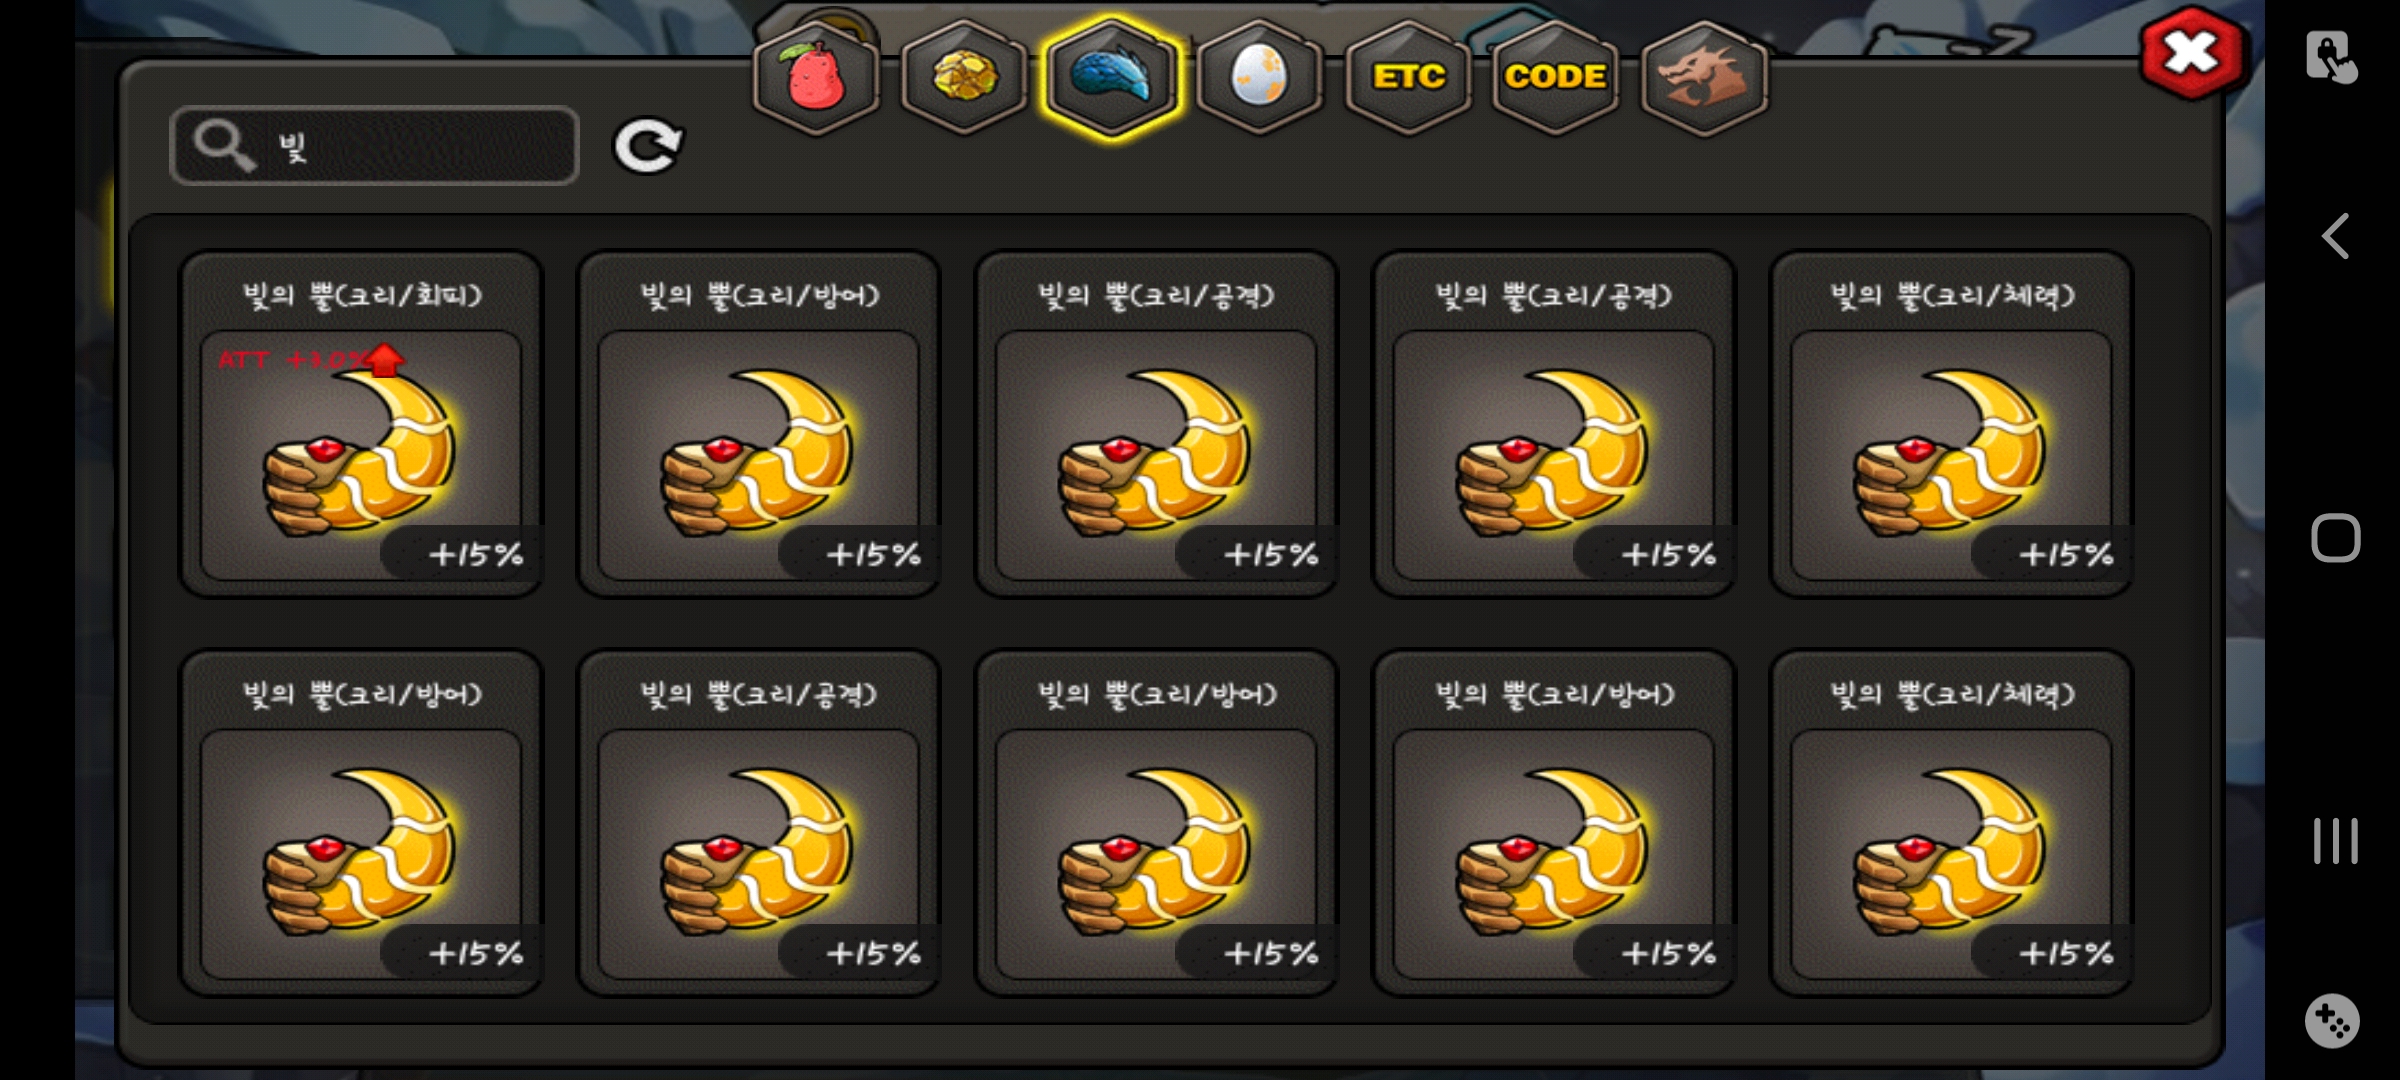Open the game controller tools icon

click(2332, 1021)
